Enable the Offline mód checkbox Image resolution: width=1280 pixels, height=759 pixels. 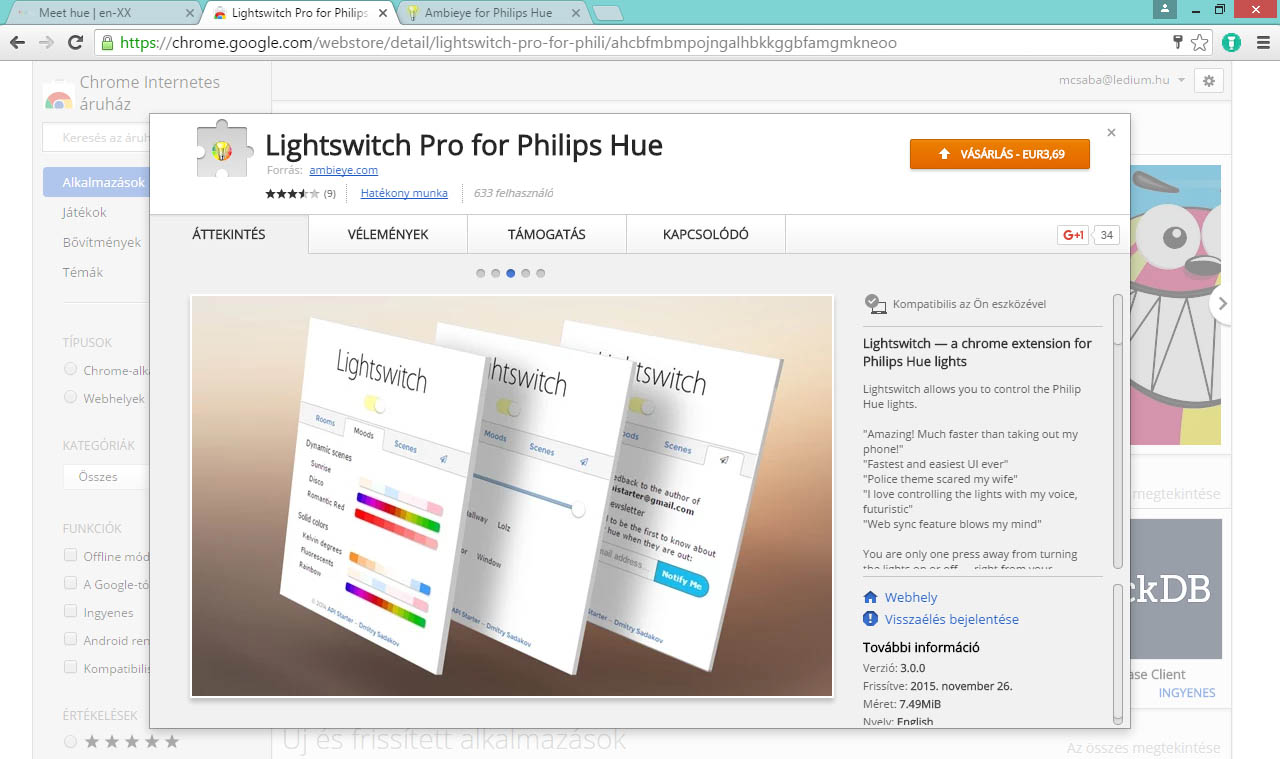coord(71,556)
